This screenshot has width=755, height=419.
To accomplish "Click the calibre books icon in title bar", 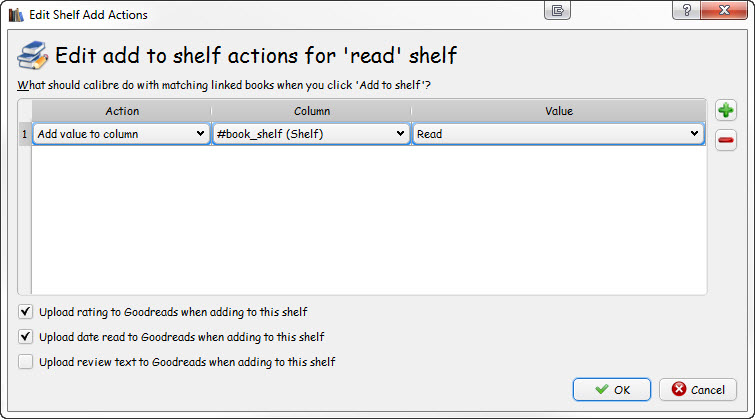I will (15, 15).
